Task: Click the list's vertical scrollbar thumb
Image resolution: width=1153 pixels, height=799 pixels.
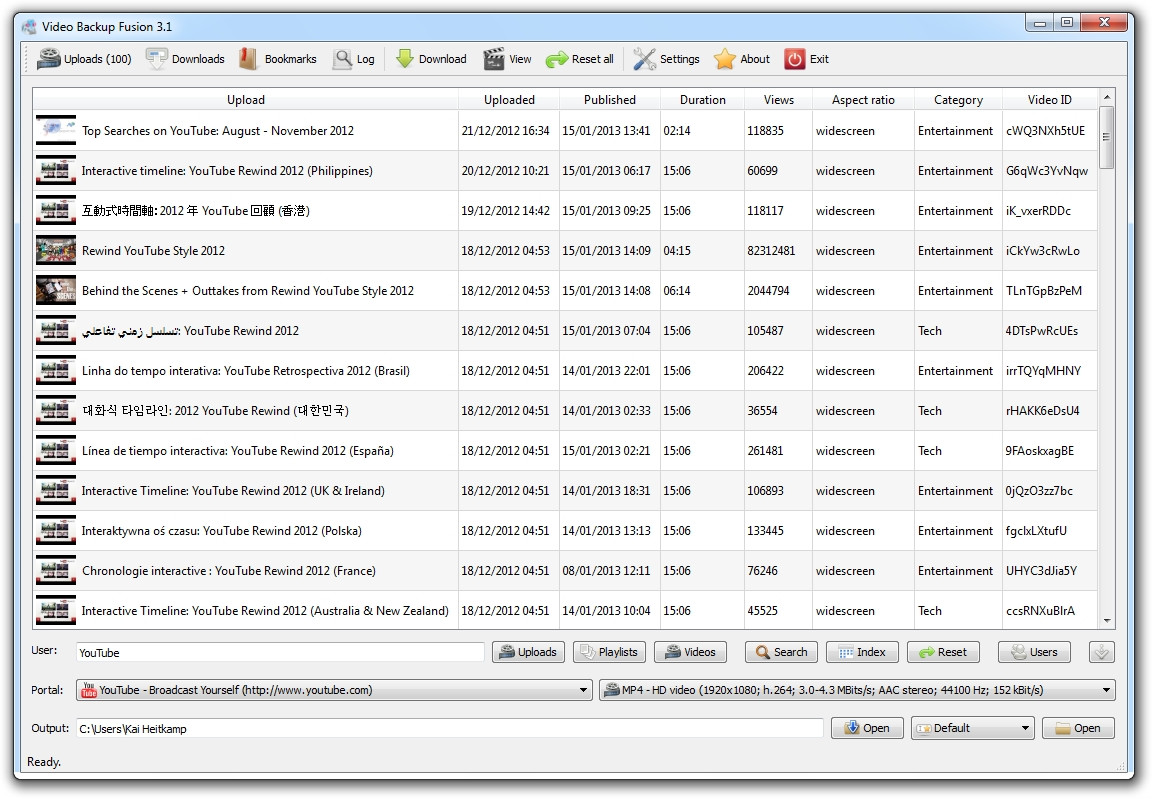Action: (x=1107, y=137)
